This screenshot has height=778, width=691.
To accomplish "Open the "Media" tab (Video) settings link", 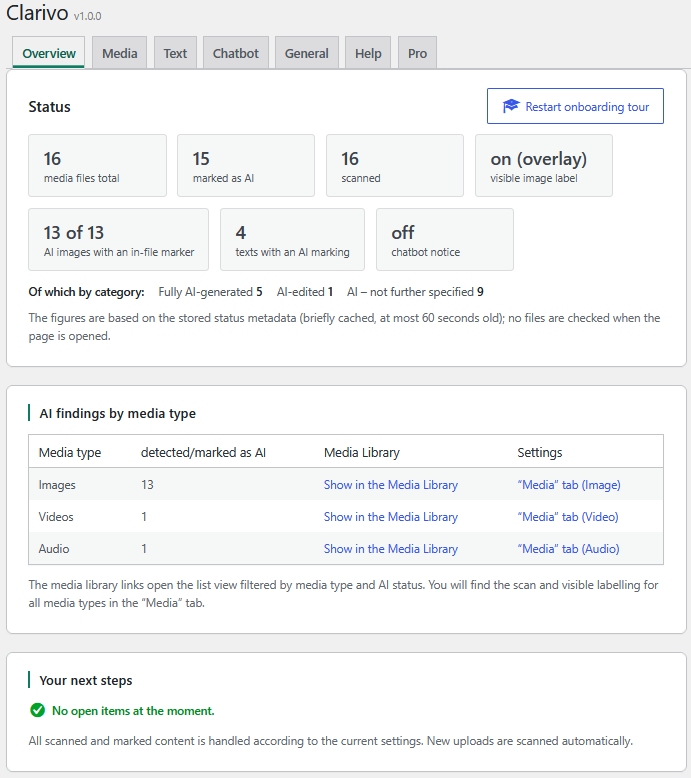I will pos(568,517).
